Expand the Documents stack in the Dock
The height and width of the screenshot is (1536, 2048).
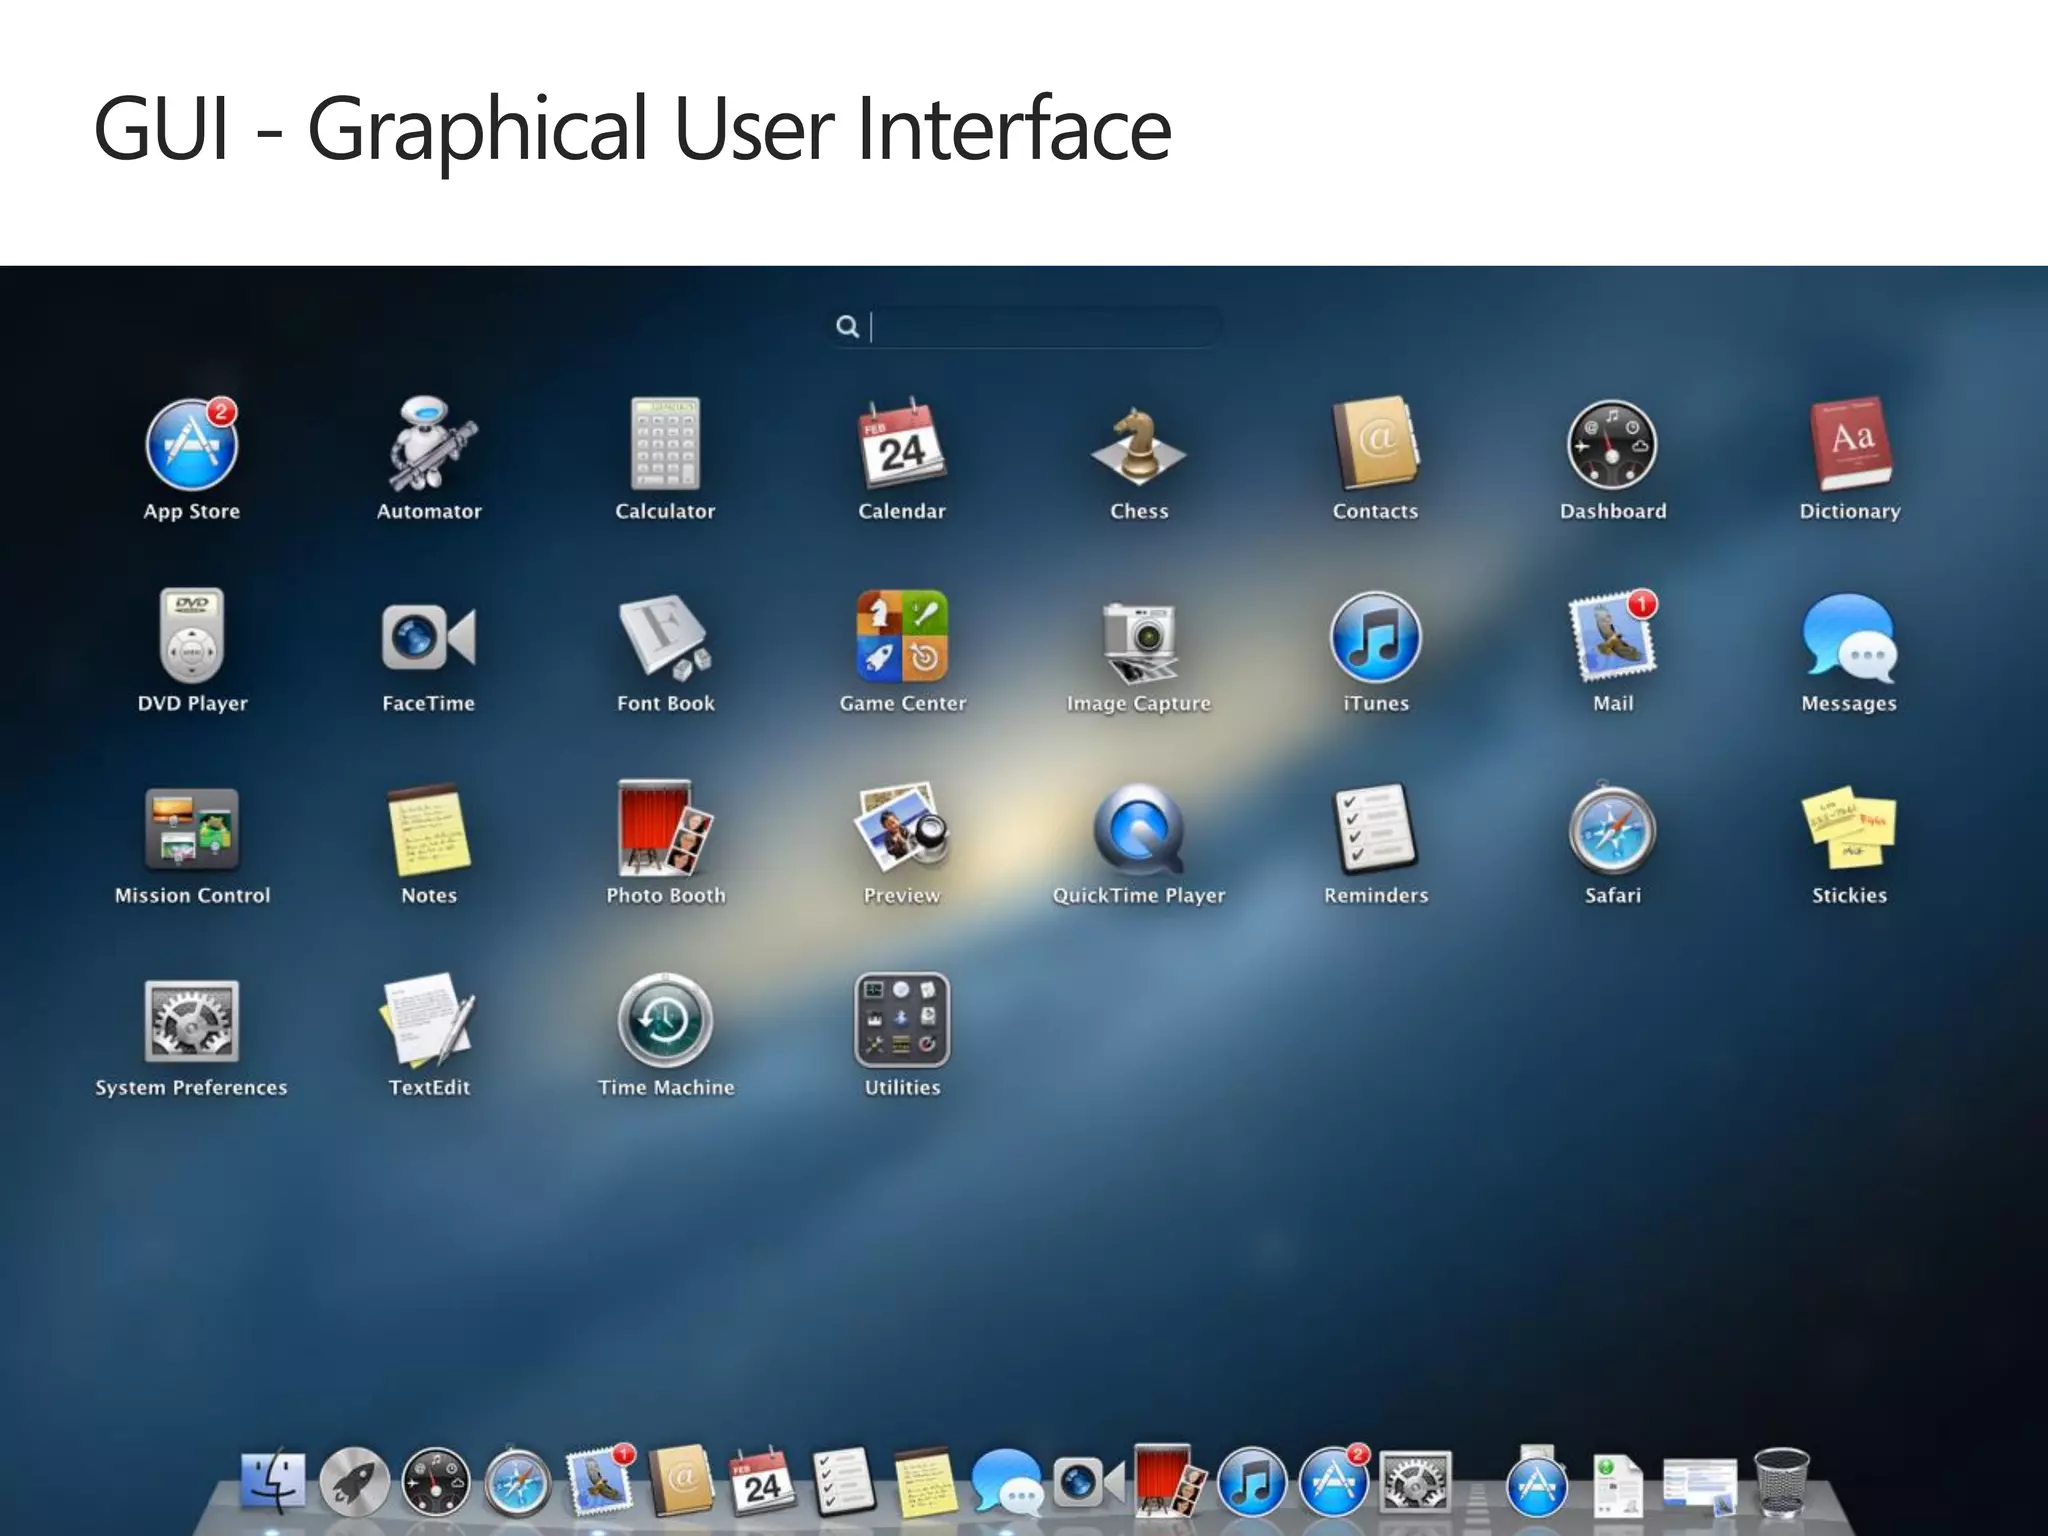point(1618,1486)
